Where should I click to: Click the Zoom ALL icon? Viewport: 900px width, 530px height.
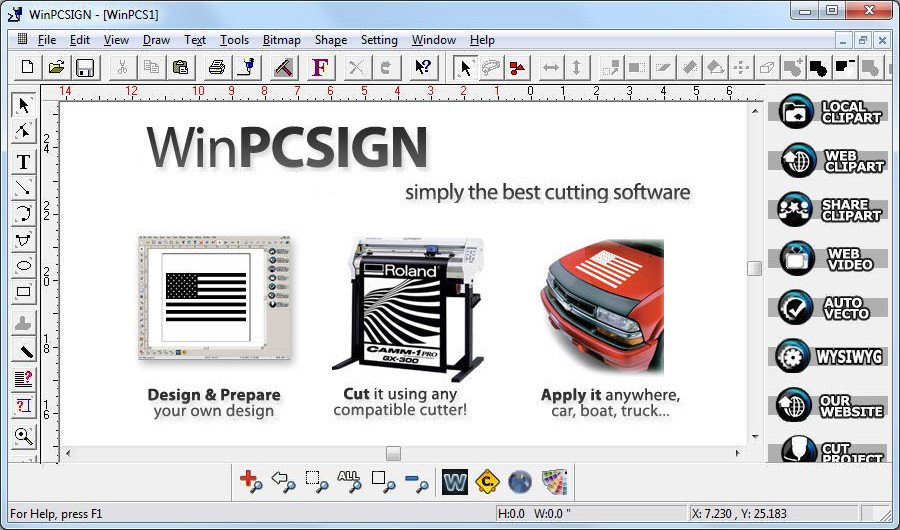[x=348, y=481]
